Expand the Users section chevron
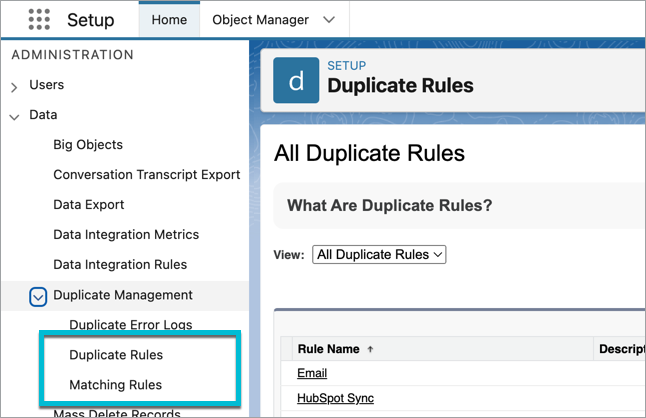646x418 pixels. tap(14, 87)
